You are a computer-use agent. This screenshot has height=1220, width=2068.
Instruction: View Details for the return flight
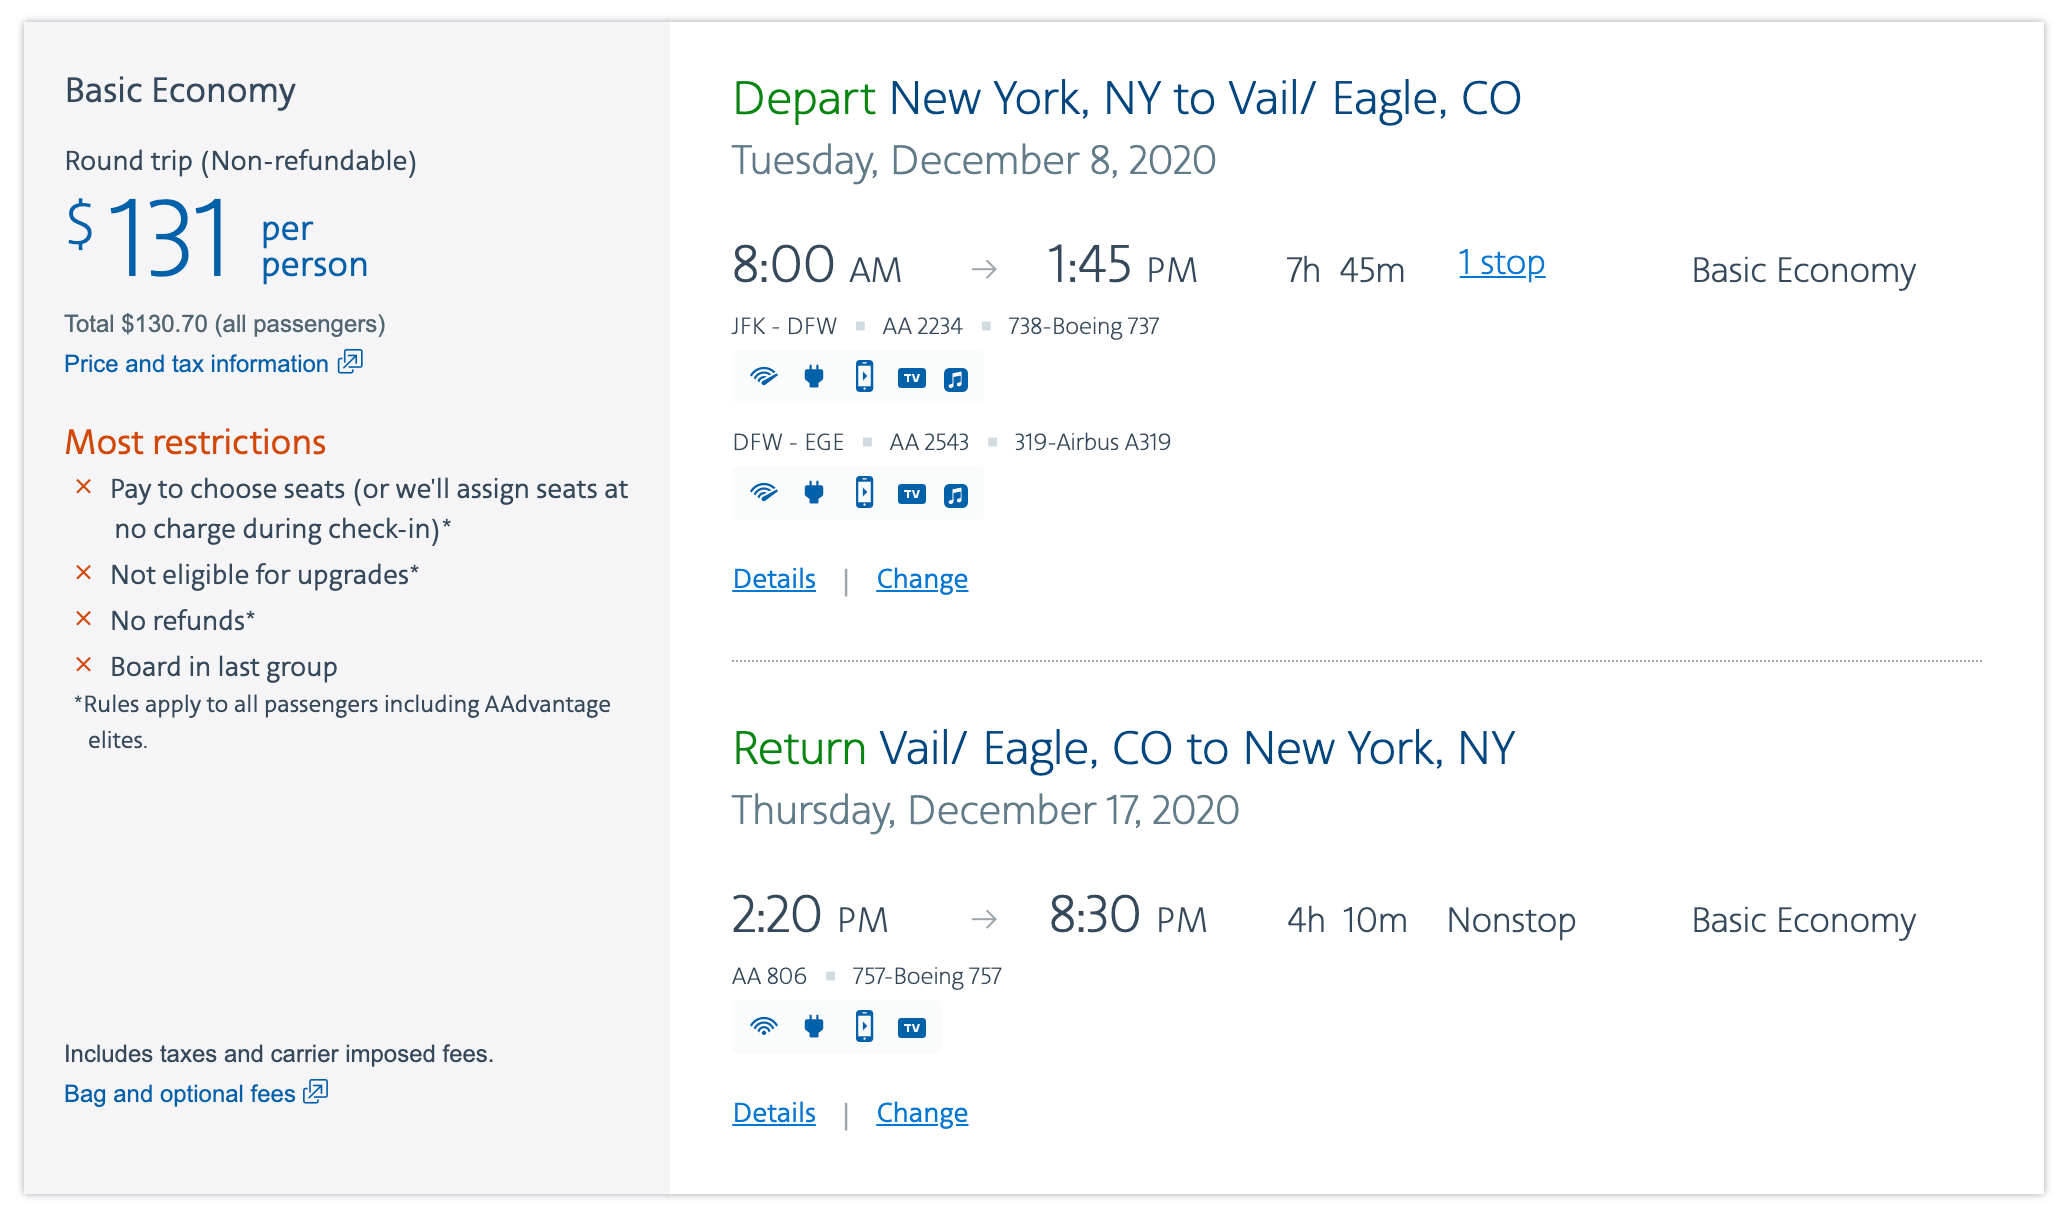(774, 1113)
